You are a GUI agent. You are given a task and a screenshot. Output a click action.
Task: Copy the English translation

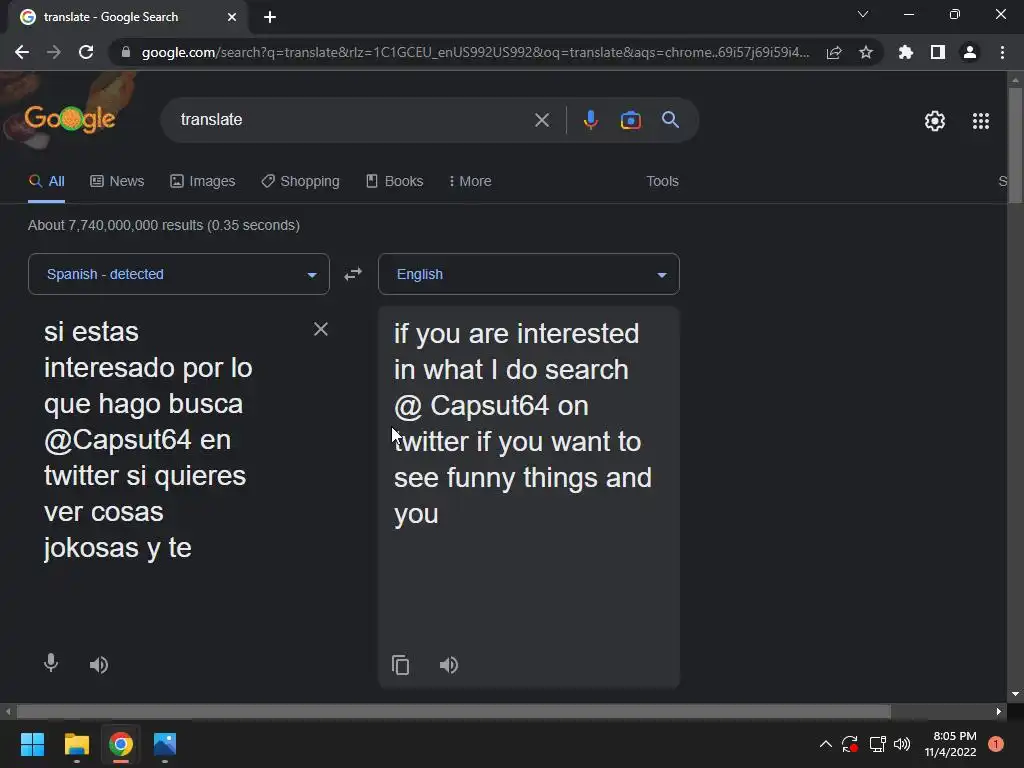[400, 665]
